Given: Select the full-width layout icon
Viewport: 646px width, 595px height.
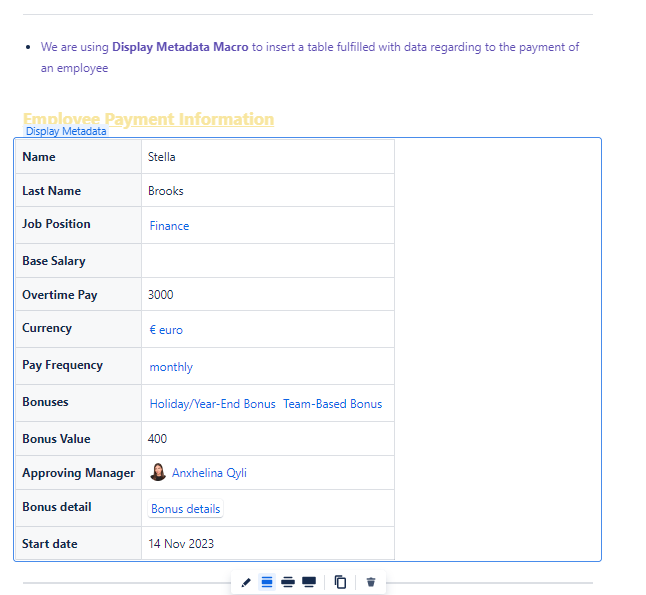Looking at the screenshot, I should [309, 582].
